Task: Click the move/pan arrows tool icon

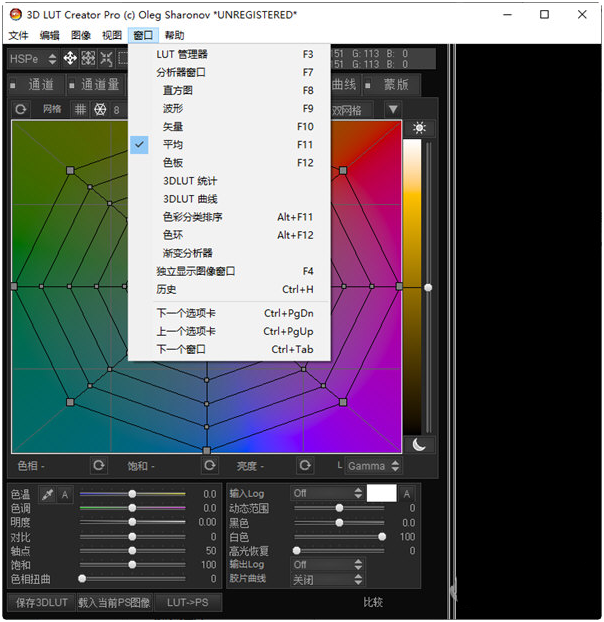Action: point(70,59)
